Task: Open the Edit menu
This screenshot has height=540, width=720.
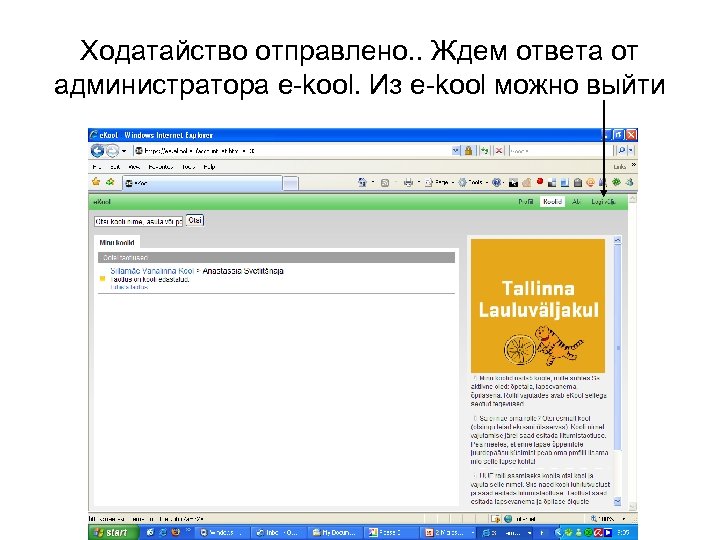Action: (115, 167)
